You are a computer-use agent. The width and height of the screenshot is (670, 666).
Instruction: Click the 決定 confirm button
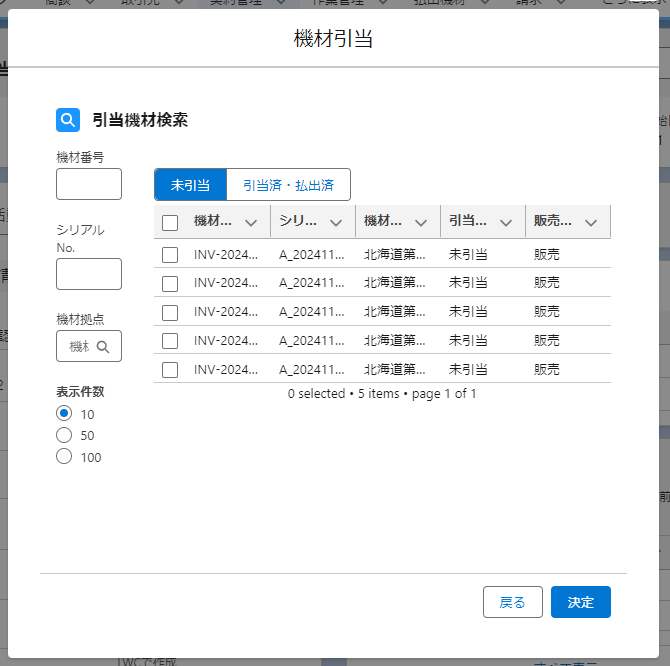(580, 602)
